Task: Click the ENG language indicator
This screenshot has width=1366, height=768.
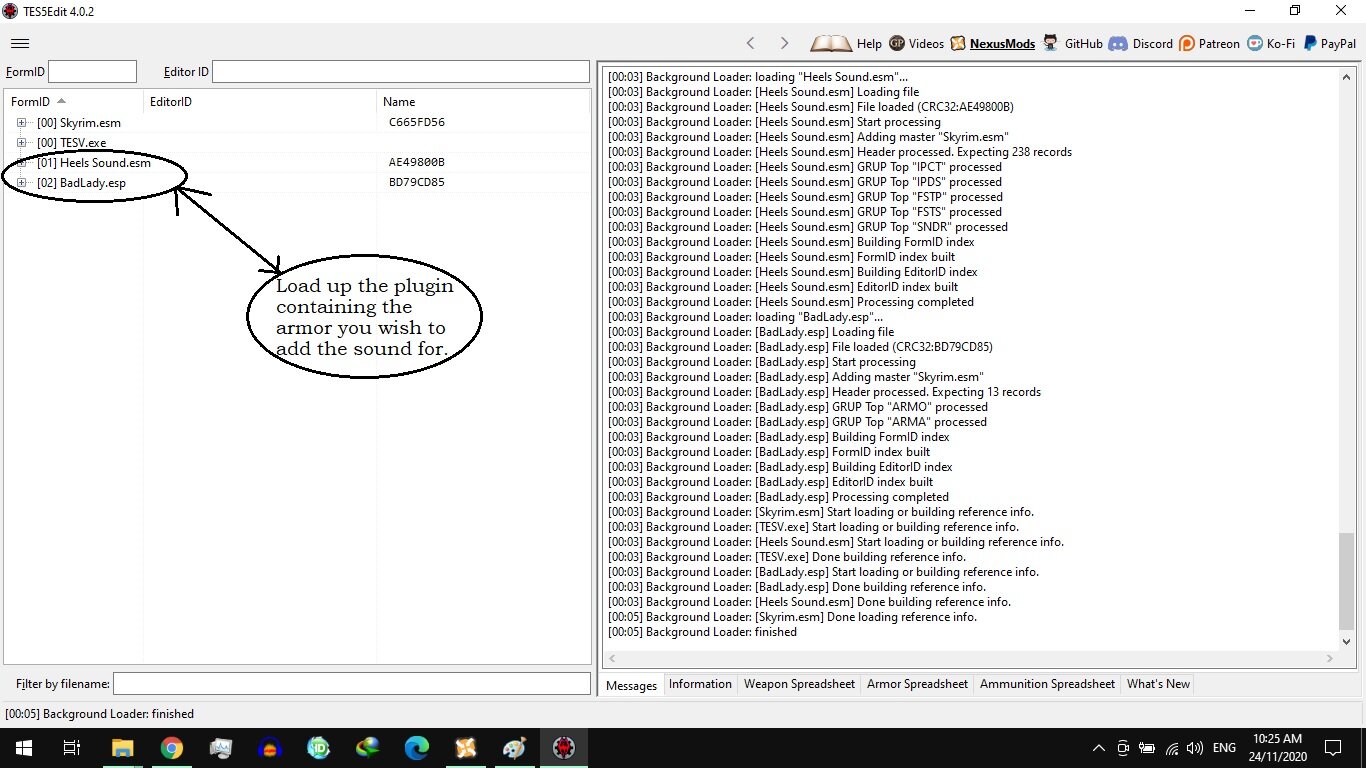Action: (x=1225, y=748)
